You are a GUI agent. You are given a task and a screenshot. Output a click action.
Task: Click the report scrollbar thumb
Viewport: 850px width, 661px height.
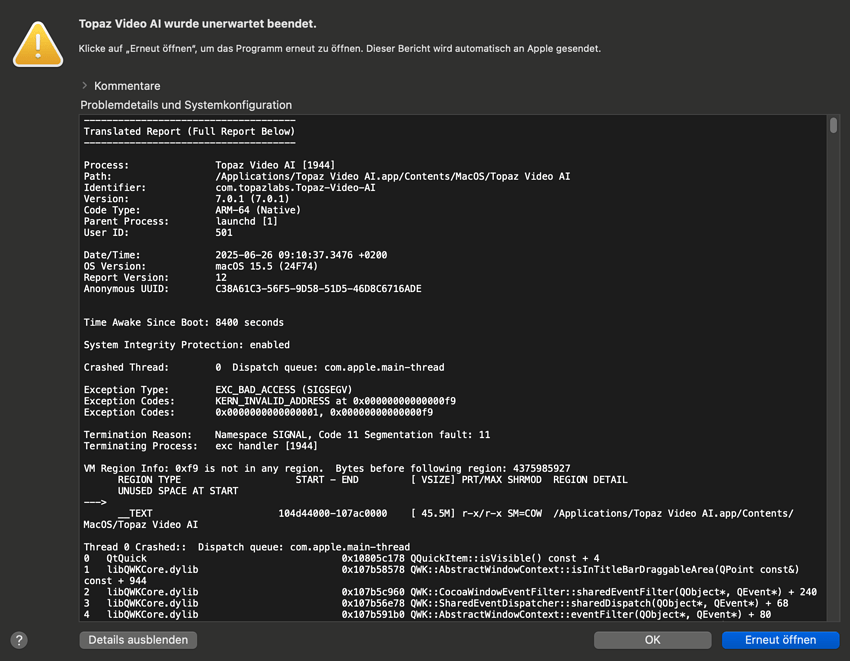point(833,125)
